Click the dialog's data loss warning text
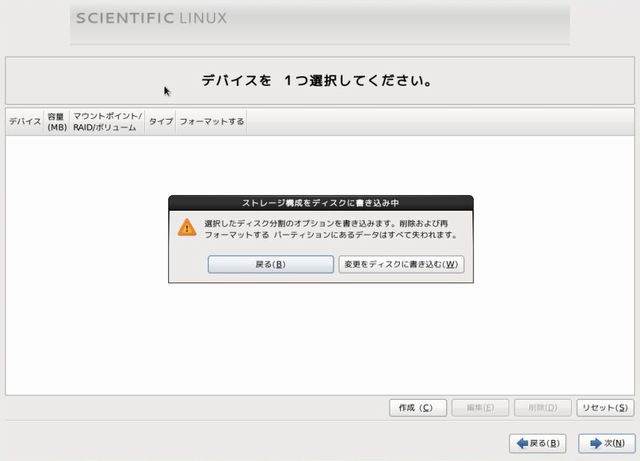 tap(330, 229)
